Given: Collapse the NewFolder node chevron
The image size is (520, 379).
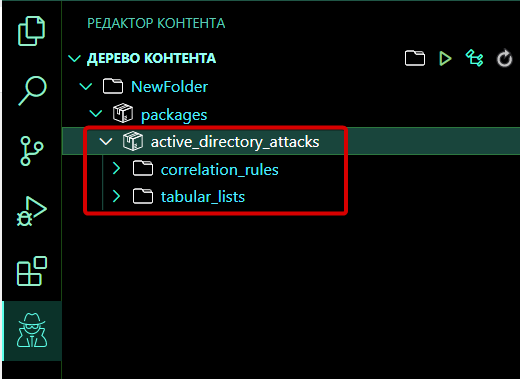Looking at the screenshot, I should pyautogui.click(x=86, y=87).
